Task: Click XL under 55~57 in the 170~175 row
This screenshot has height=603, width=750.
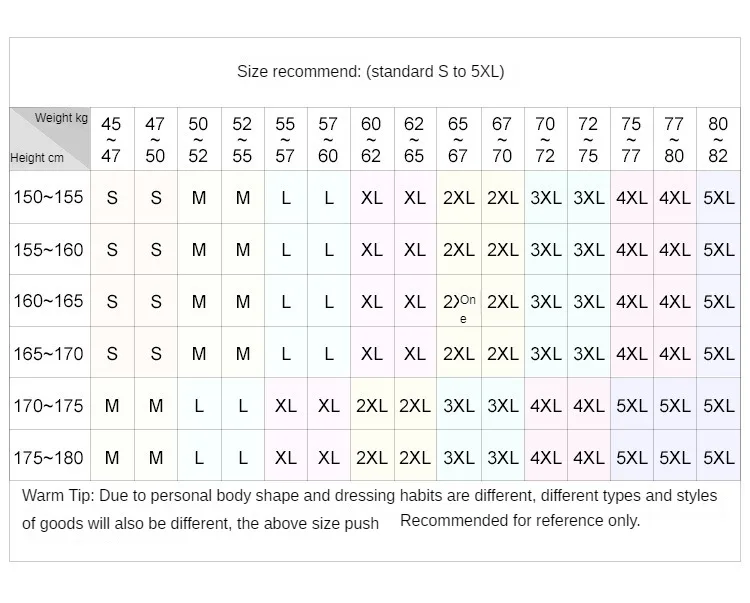Action: (x=286, y=406)
